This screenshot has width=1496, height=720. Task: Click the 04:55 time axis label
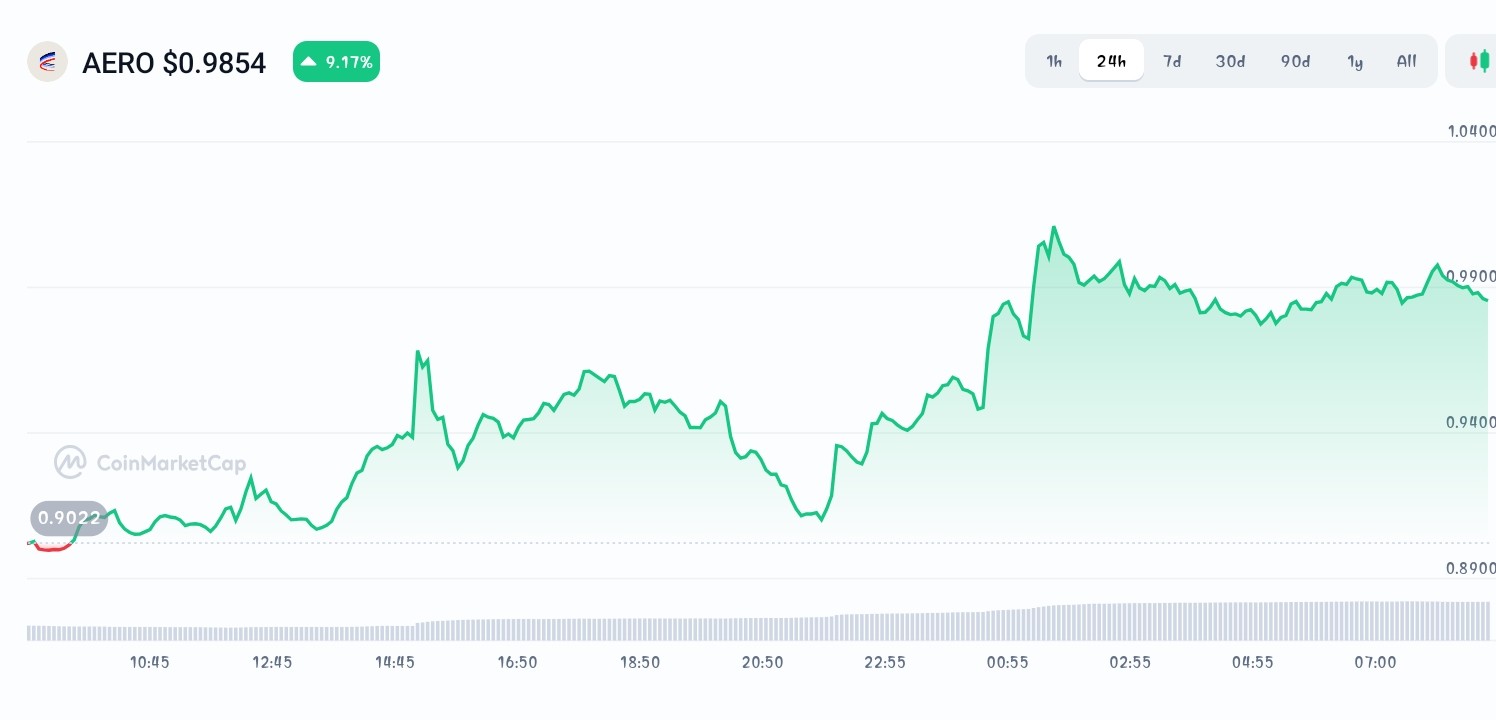click(x=1252, y=662)
